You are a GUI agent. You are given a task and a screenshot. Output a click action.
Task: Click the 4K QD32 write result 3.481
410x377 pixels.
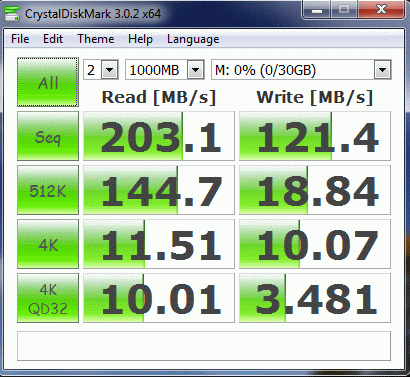pyautogui.click(x=315, y=298)
